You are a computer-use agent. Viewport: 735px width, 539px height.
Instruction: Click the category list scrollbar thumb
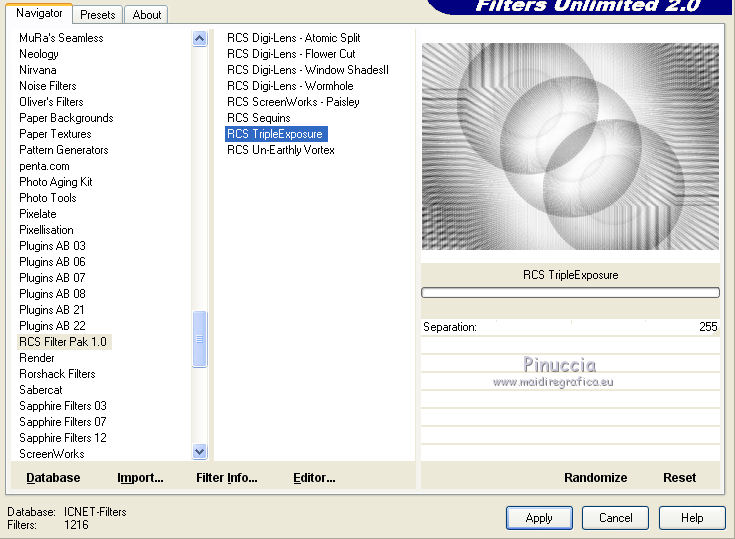pyautogui.click(x=200, y=339)
